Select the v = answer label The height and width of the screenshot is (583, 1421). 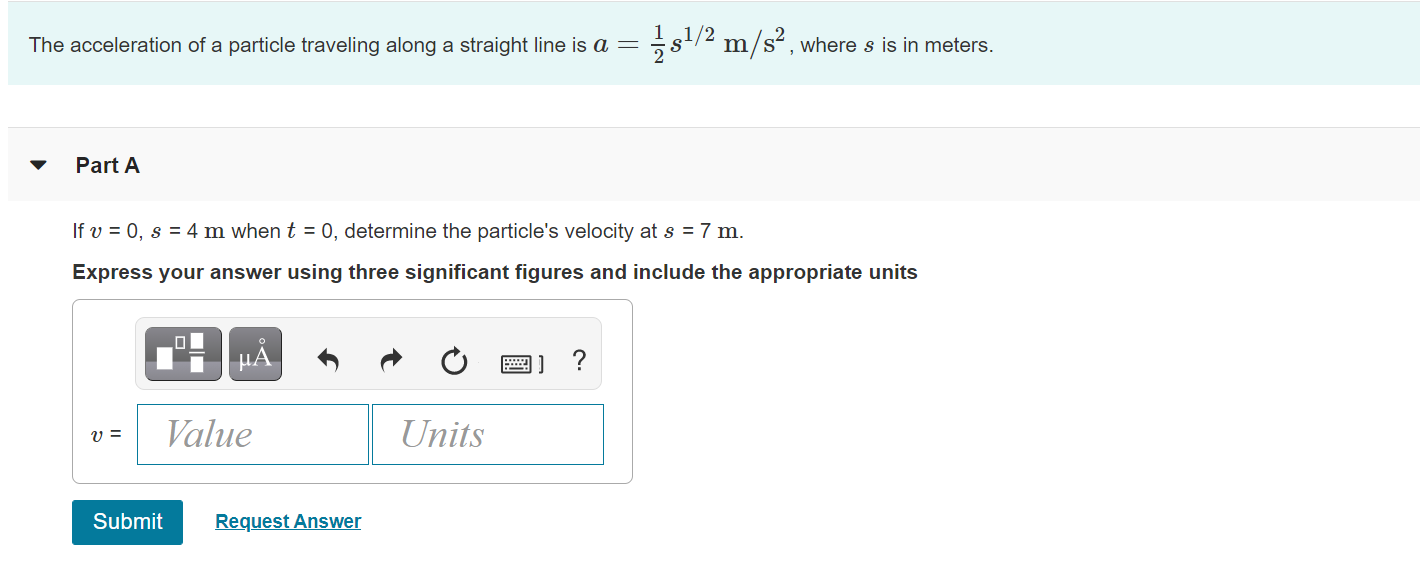pyautogui.click(x=105, y=434)
